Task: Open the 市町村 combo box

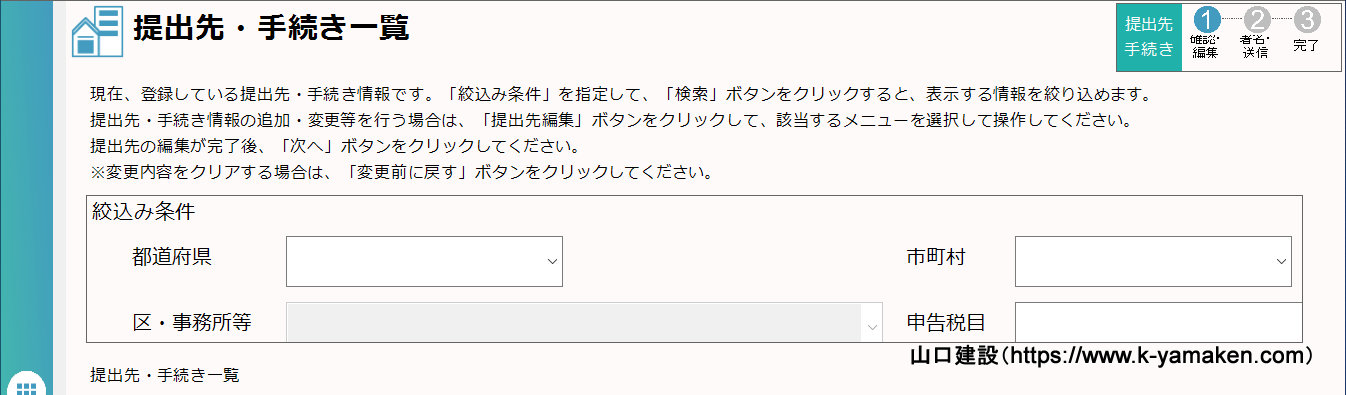Action: [1153, 261]
